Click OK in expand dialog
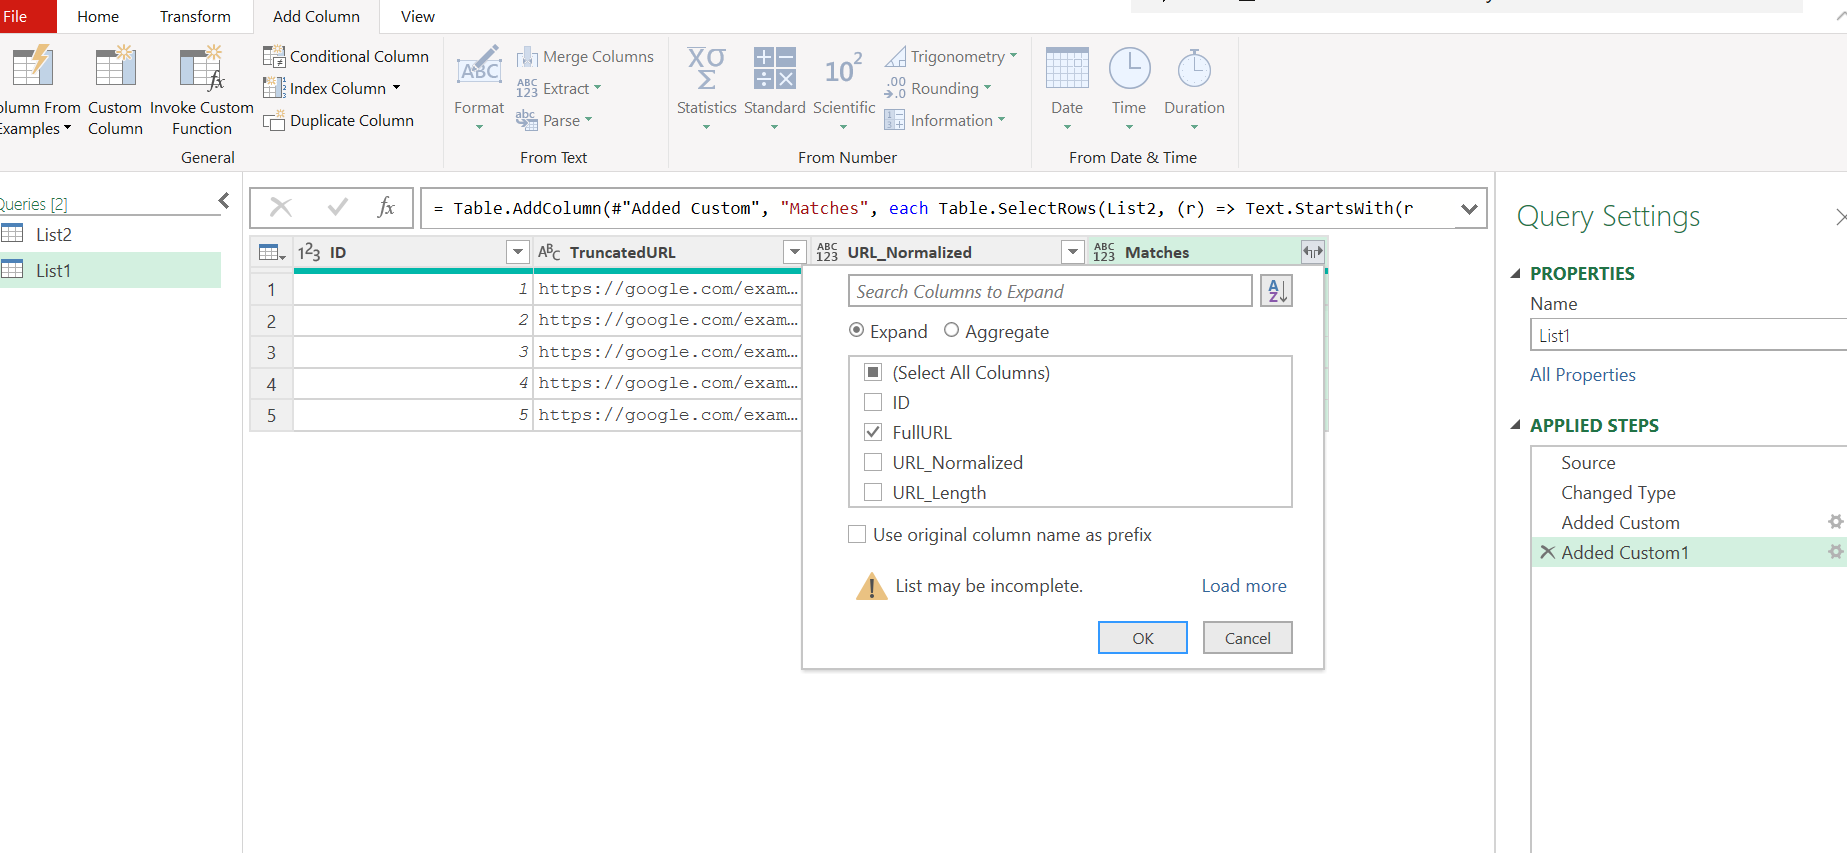Viewport: 1847px width, 853px height. coord(1143,638)
